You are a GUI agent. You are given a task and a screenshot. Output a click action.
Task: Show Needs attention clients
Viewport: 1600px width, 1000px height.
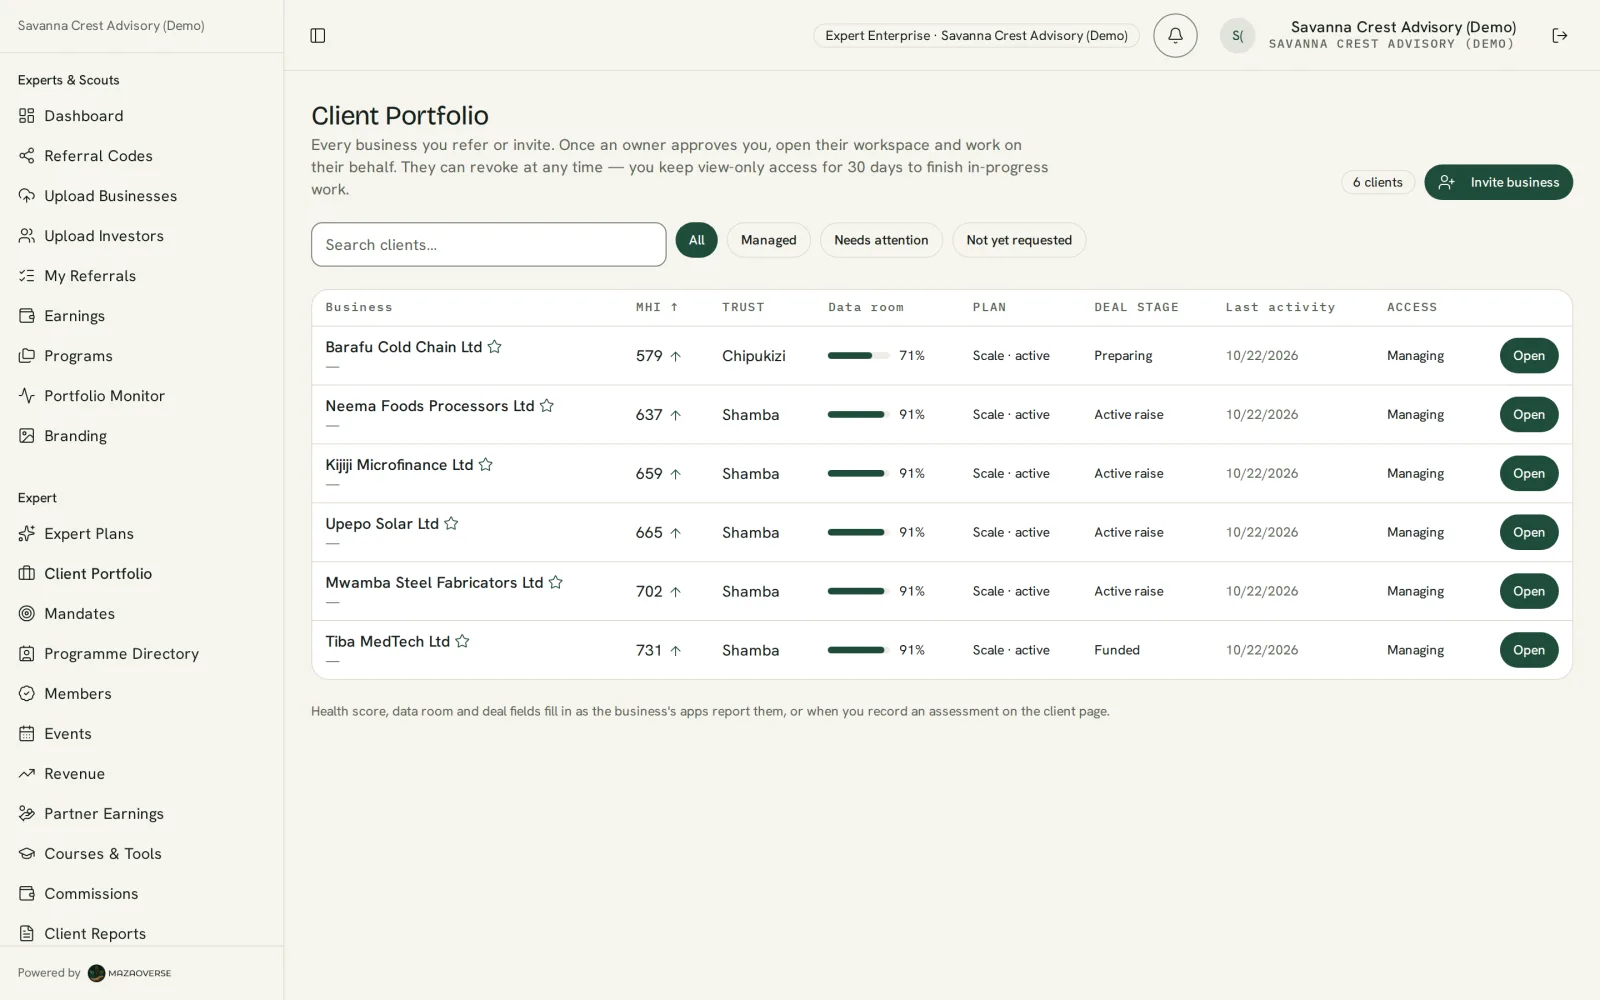pyautogui.click(x=881, y=240)
